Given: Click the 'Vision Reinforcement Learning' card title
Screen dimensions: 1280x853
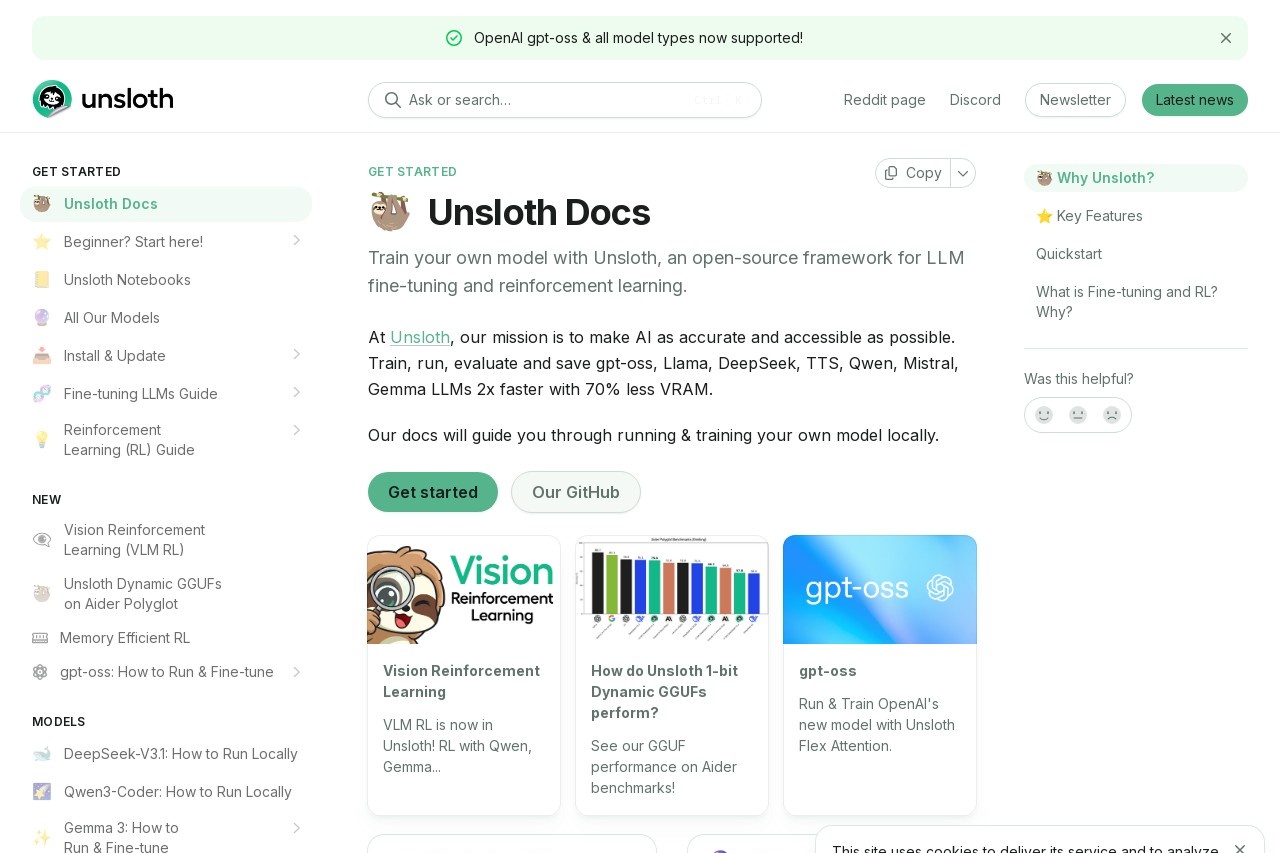Looking at the screenshot, I should pos(461,681).
